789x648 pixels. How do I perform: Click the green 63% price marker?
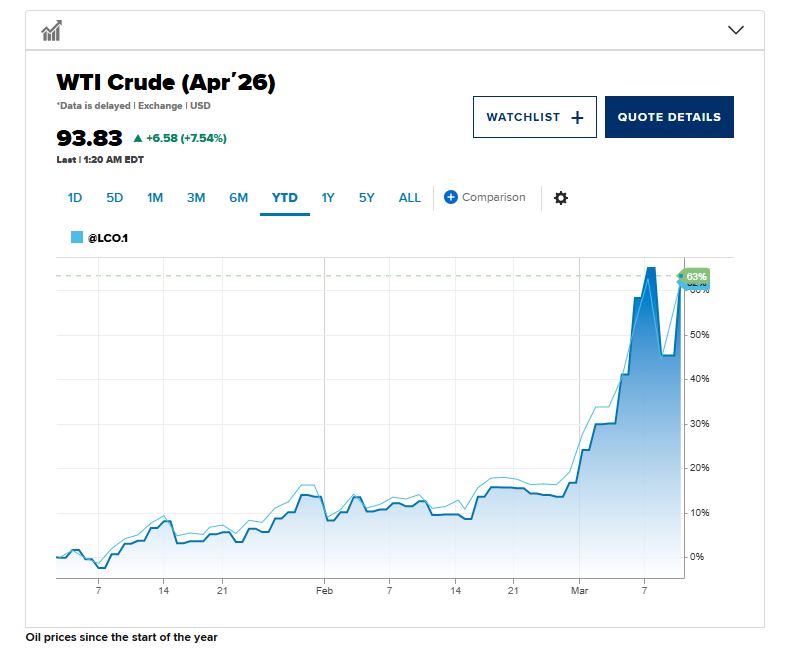(696, 276)
